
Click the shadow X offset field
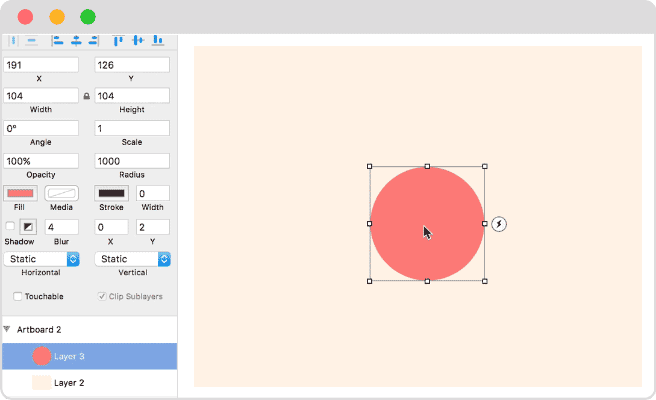[111, 227]
